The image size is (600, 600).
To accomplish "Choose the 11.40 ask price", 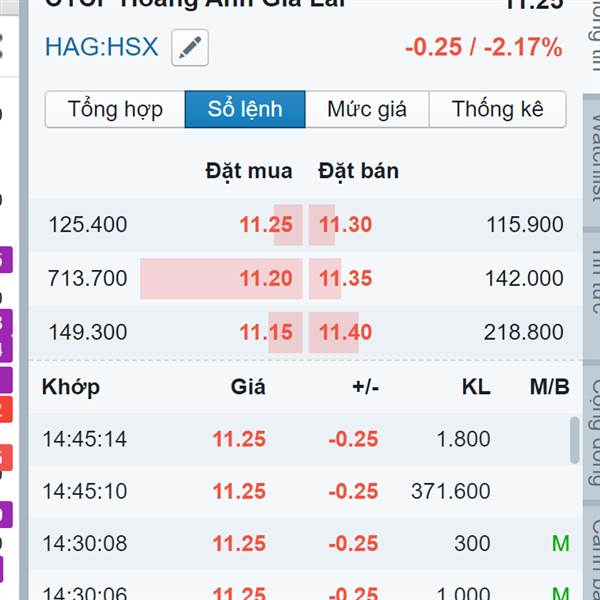I will click(345, 332).
